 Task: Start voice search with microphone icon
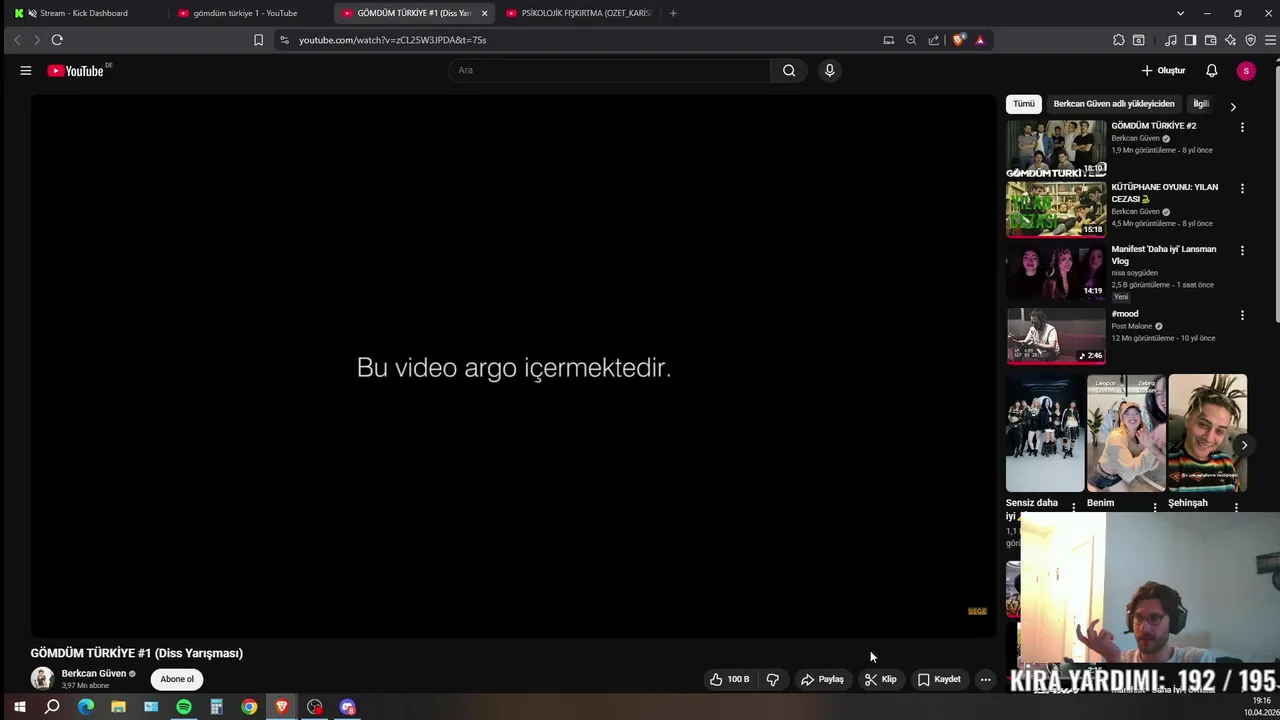pos(829,70)
